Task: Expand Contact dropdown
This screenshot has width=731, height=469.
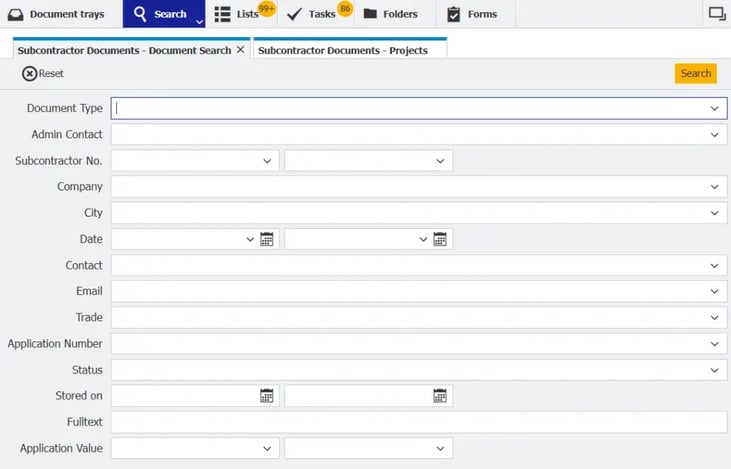Action: tap(714, 266)
